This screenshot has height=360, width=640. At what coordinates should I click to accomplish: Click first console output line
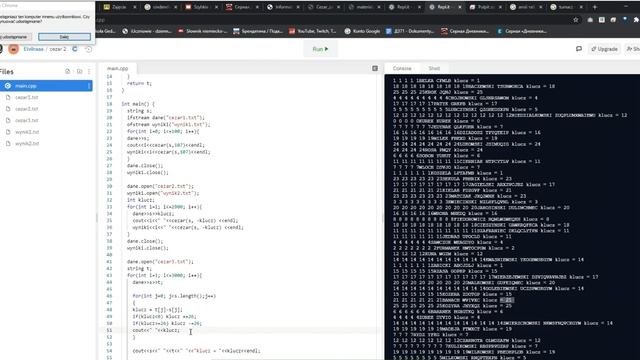point(436,80)
